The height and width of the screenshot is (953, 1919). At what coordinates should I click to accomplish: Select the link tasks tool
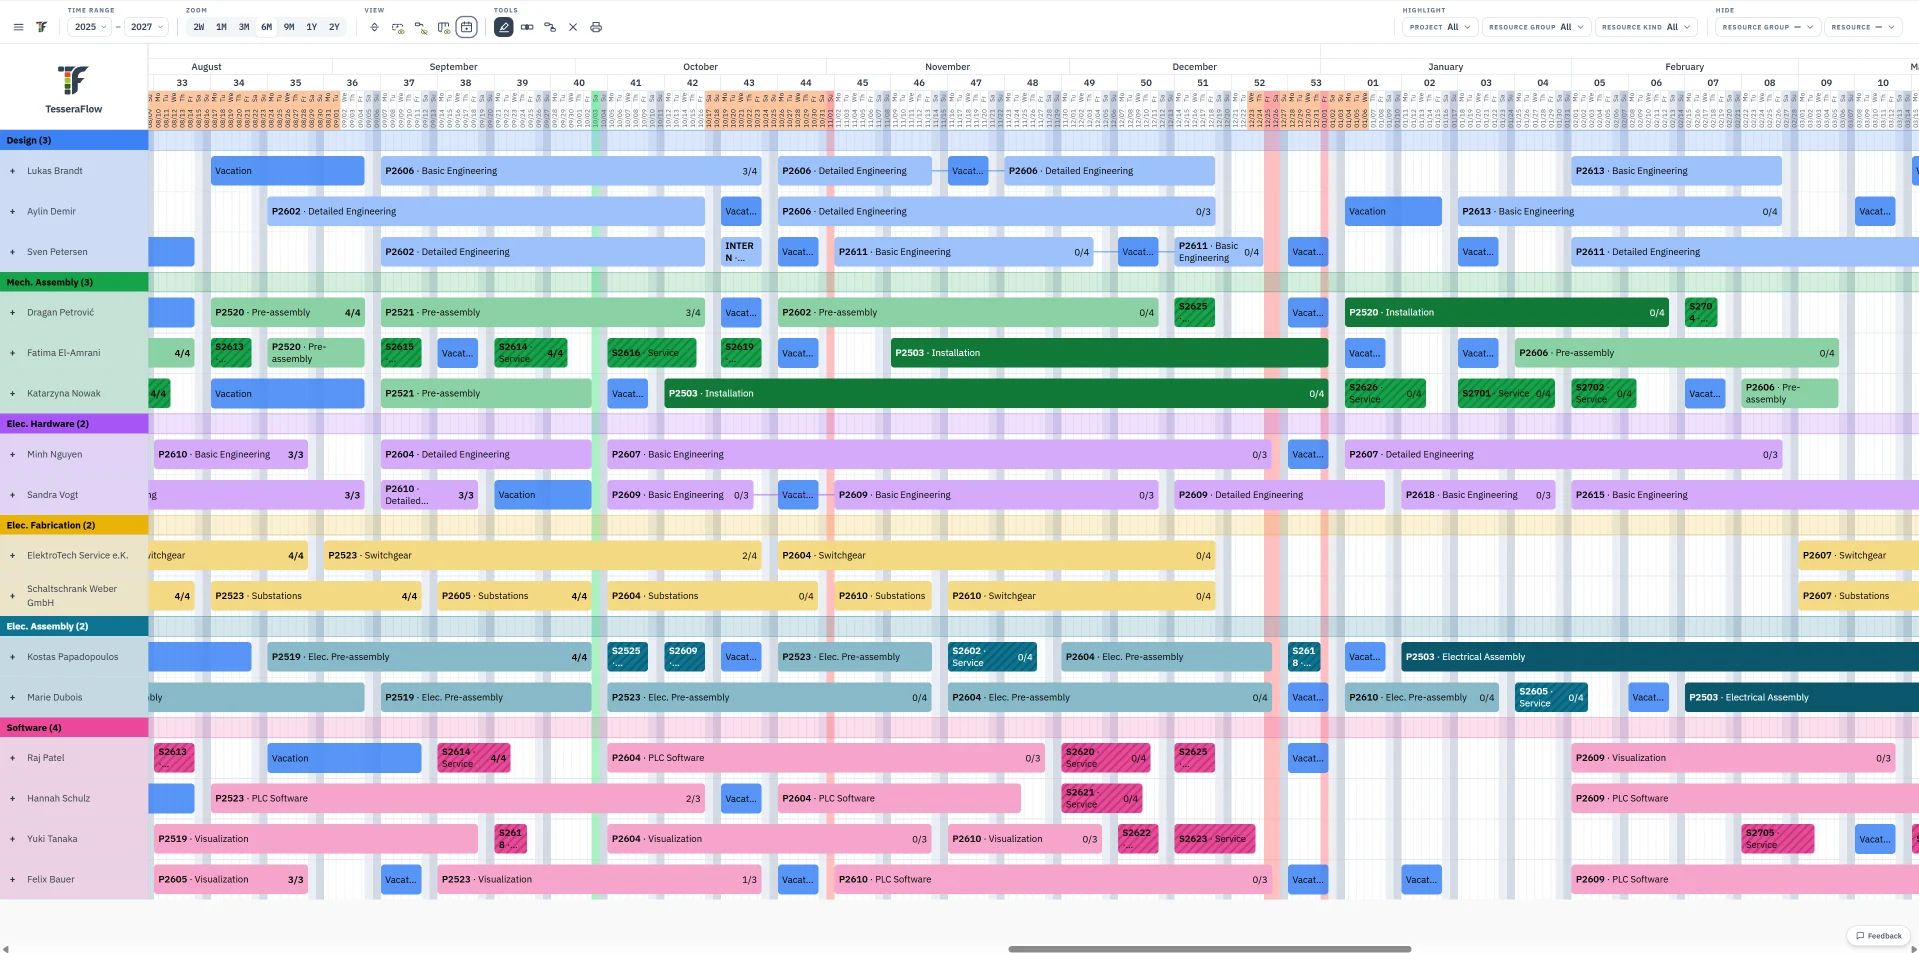[527, 27]
